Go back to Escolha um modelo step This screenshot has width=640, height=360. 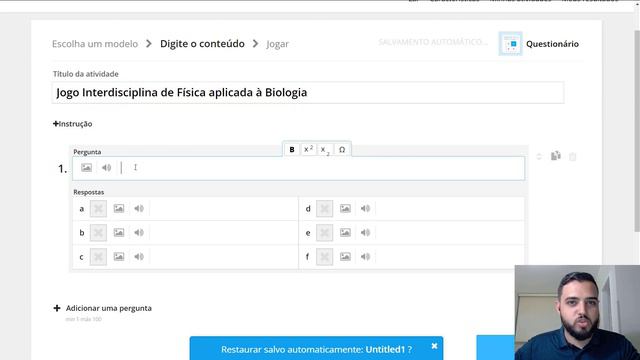95,44
